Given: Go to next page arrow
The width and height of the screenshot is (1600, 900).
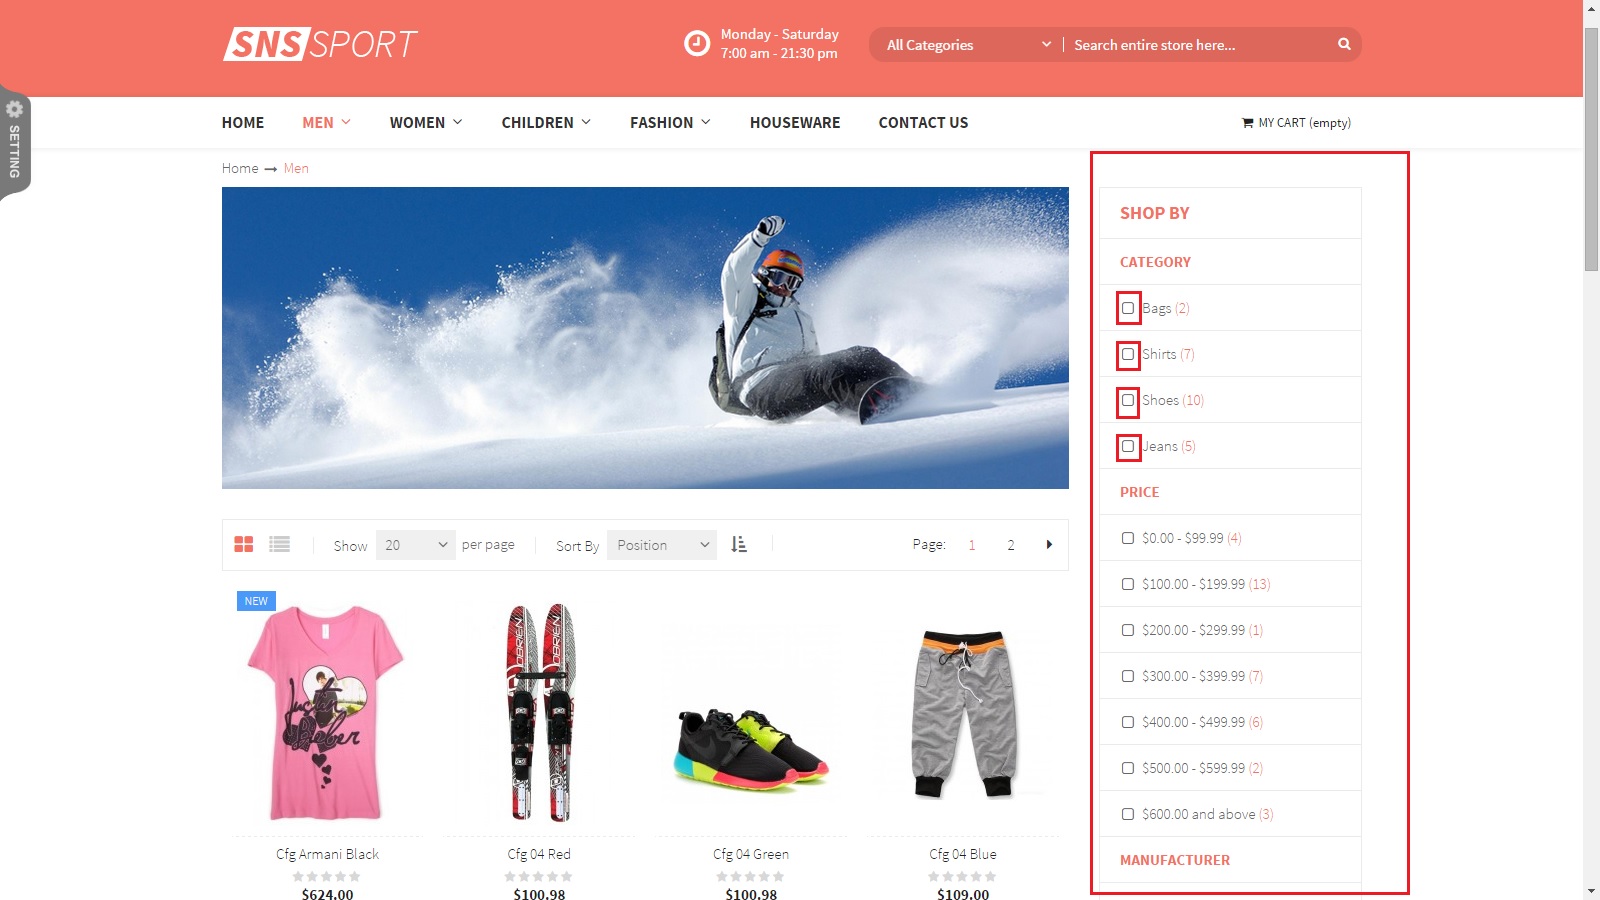Looking at the screenshot, I should point(1049,544).
